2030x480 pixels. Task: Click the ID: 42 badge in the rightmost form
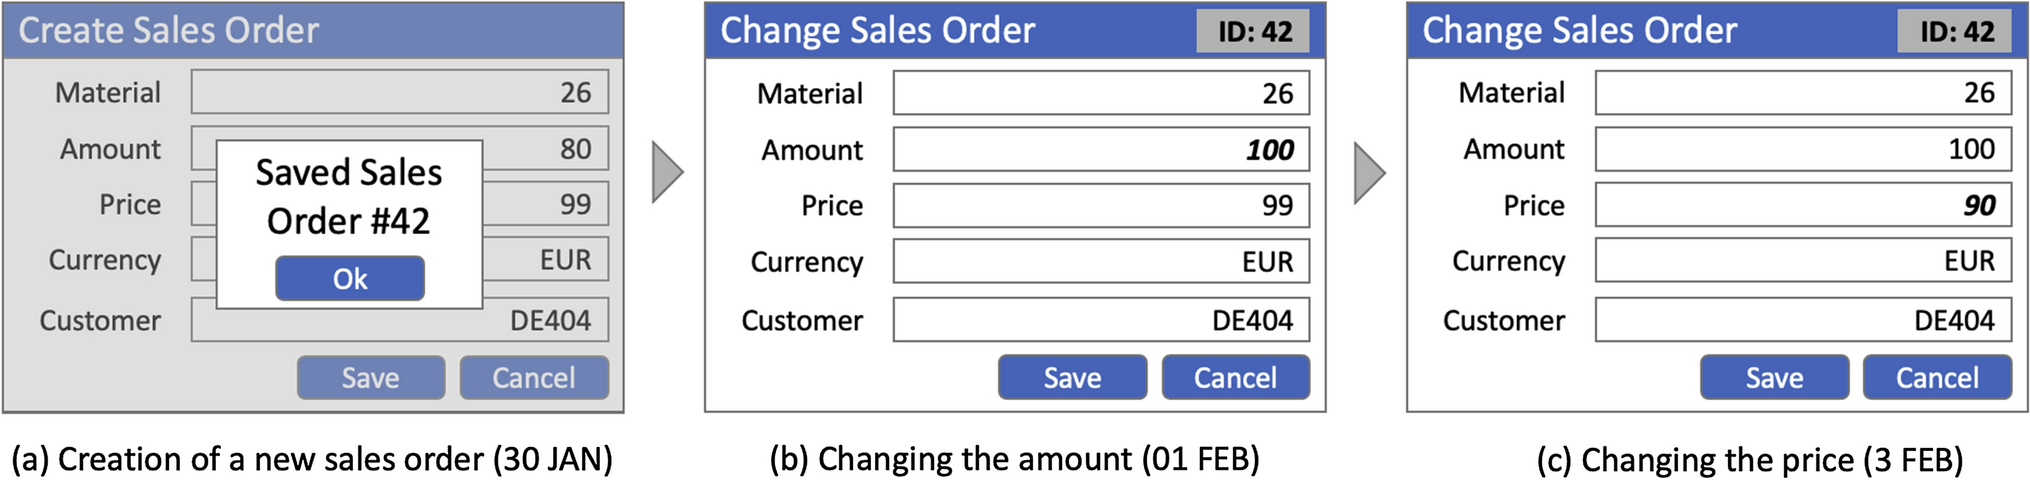pyautogui.click(x=1957, y=31)
